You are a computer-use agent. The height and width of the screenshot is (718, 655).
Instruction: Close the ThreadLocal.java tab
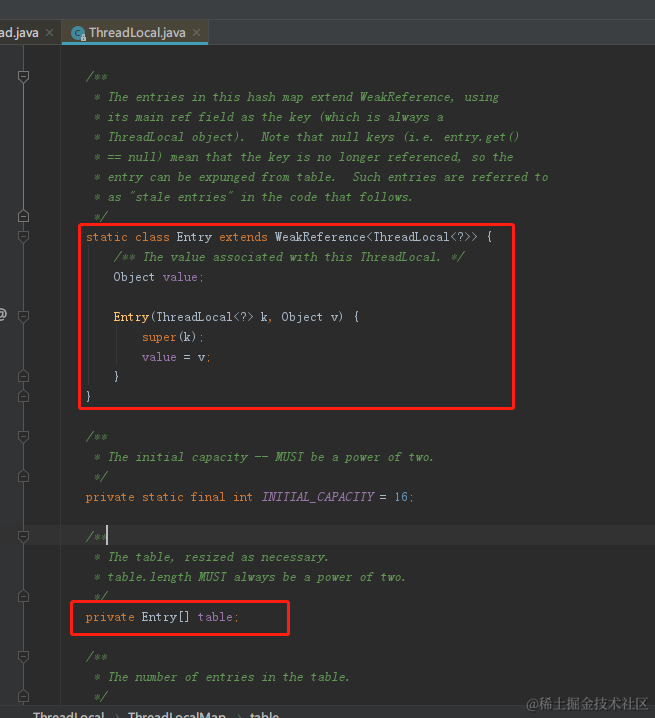(196, 33)
